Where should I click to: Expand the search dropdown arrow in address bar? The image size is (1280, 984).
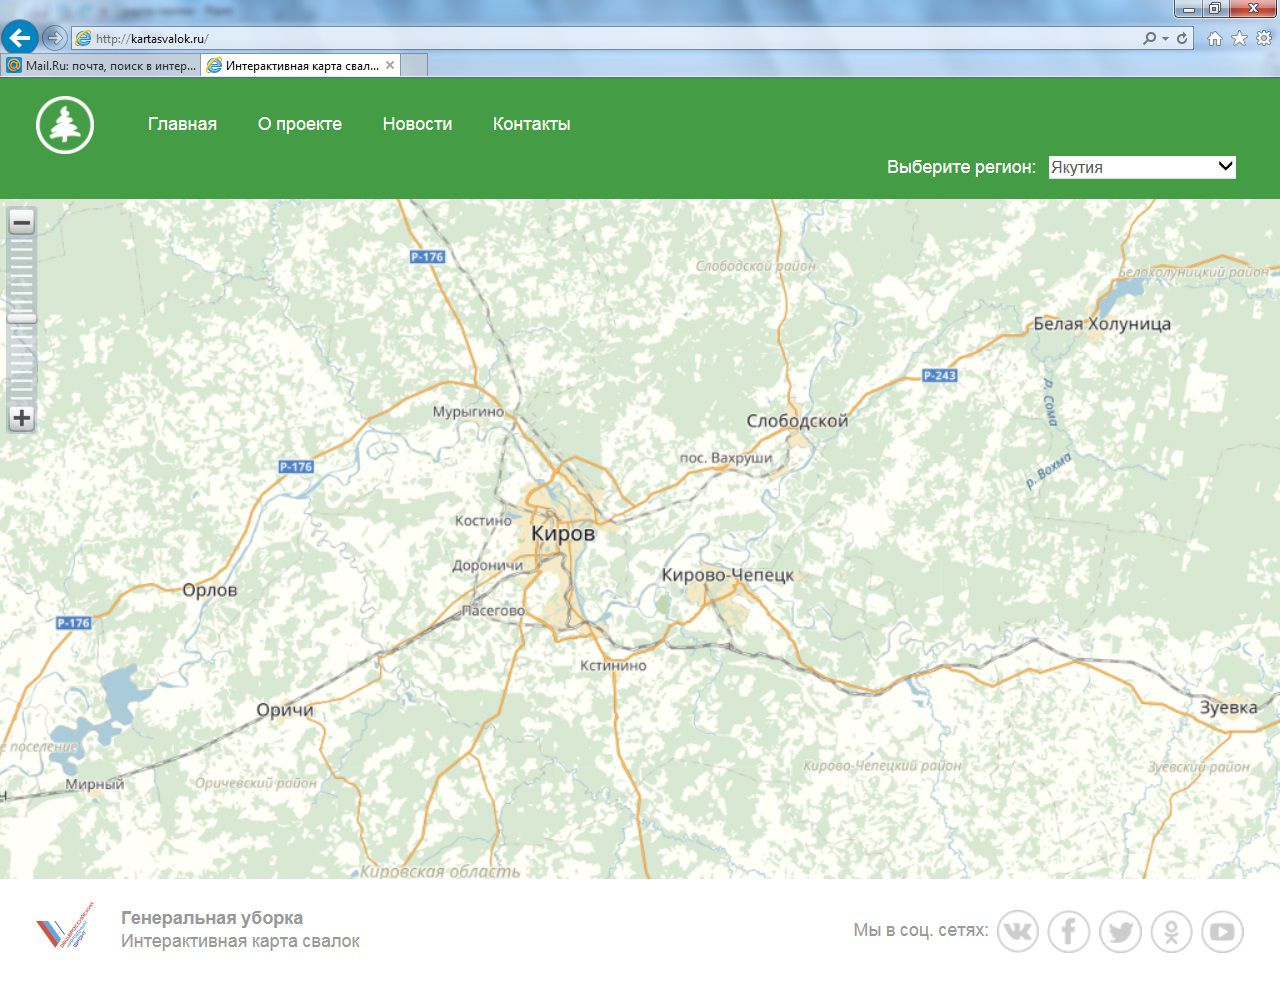pos(1165,39)
